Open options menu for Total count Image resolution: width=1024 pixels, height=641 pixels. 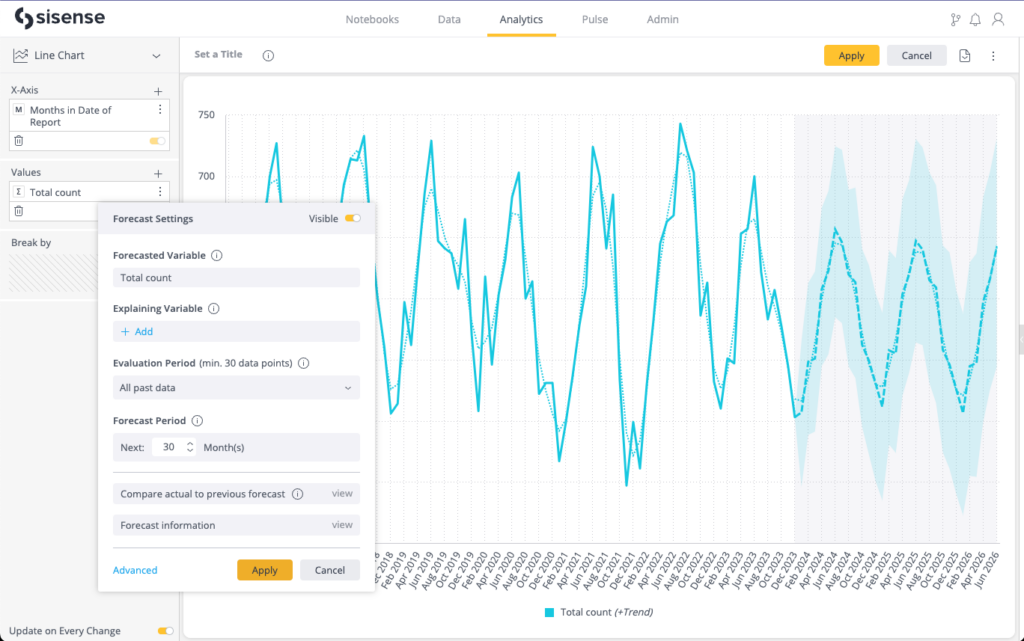pyautogui.click(x=160, y=191)
